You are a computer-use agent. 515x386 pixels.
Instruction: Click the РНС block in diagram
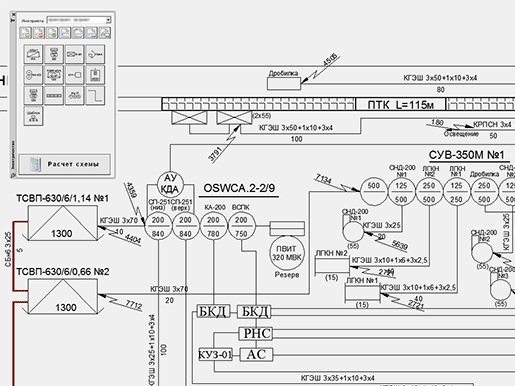pyautogui.click(x=256, y=333)
